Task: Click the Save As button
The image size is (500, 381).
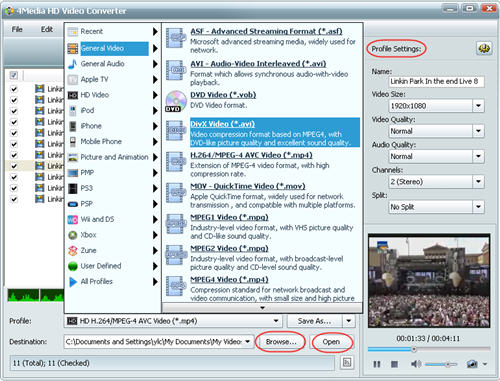Action: (x=314, y=321)
